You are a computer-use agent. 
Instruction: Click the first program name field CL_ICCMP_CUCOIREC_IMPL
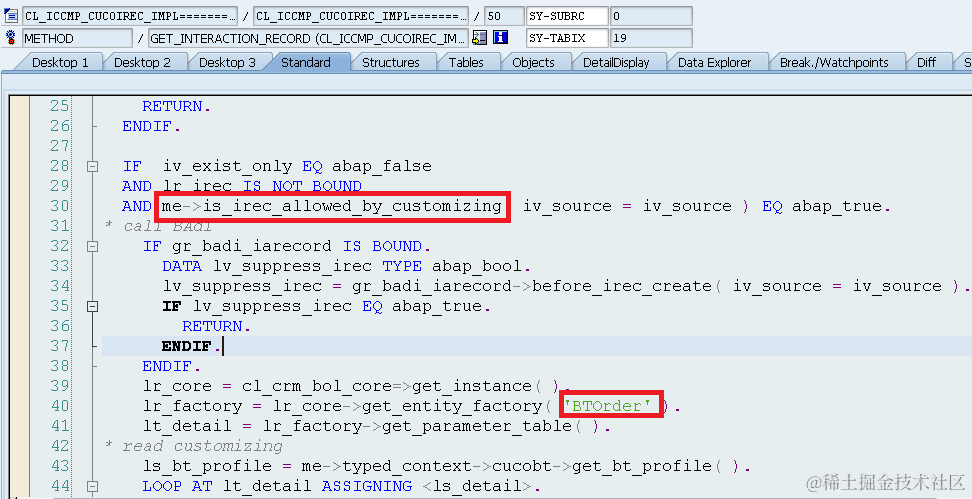130,16
